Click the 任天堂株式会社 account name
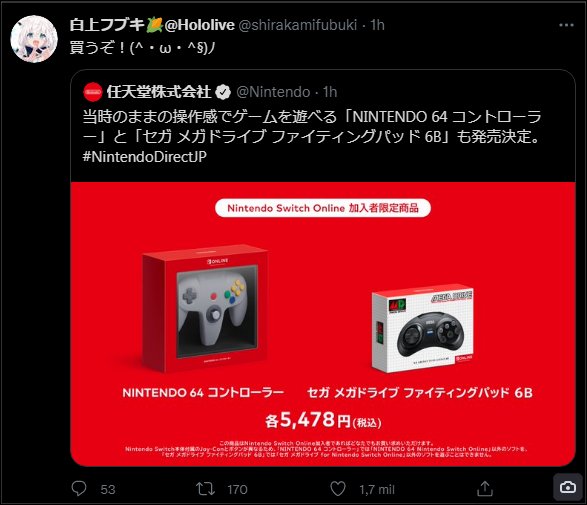The height and width of the screenshot is (505, 587). tap(159, 92)
